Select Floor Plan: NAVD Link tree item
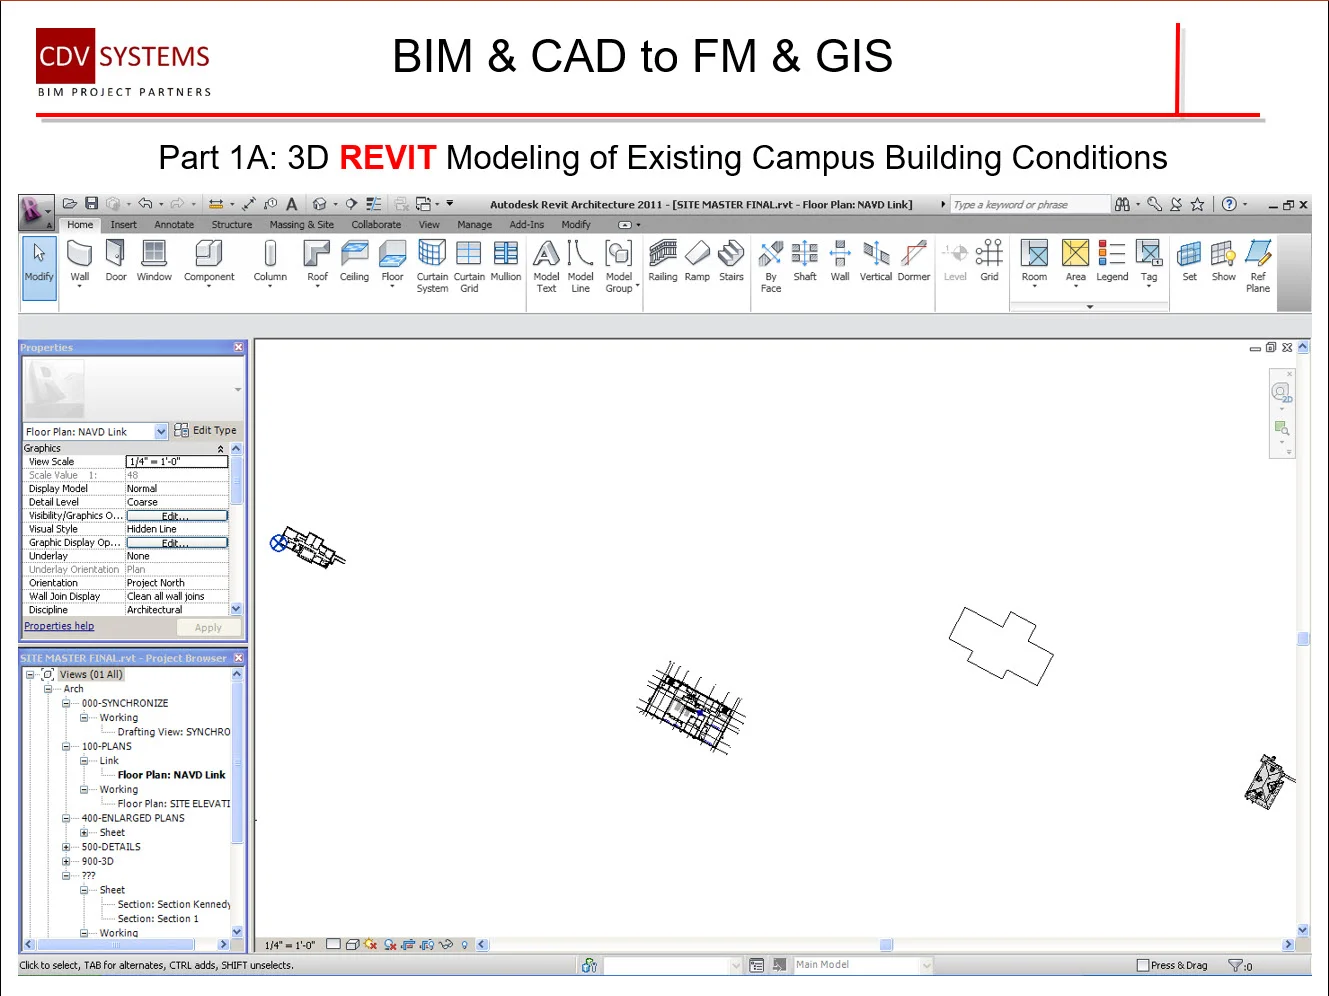This screenshot has height=996, width=1329. click(171, 775)
